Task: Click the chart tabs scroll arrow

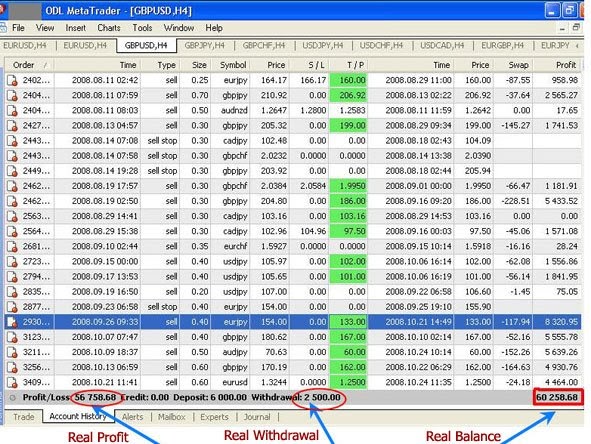Action: [x=577, y=46]
